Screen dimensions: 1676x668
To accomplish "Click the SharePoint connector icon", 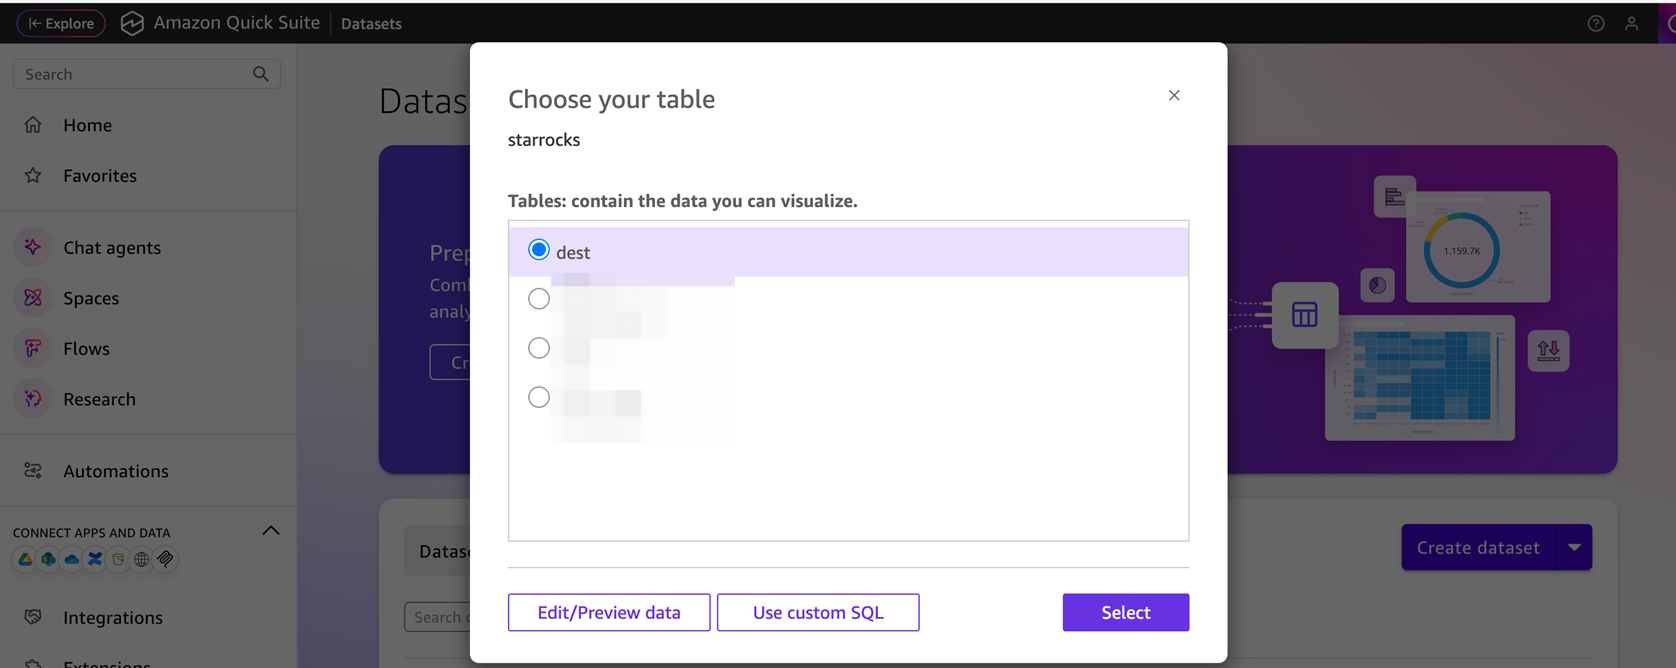I will 48,560.
